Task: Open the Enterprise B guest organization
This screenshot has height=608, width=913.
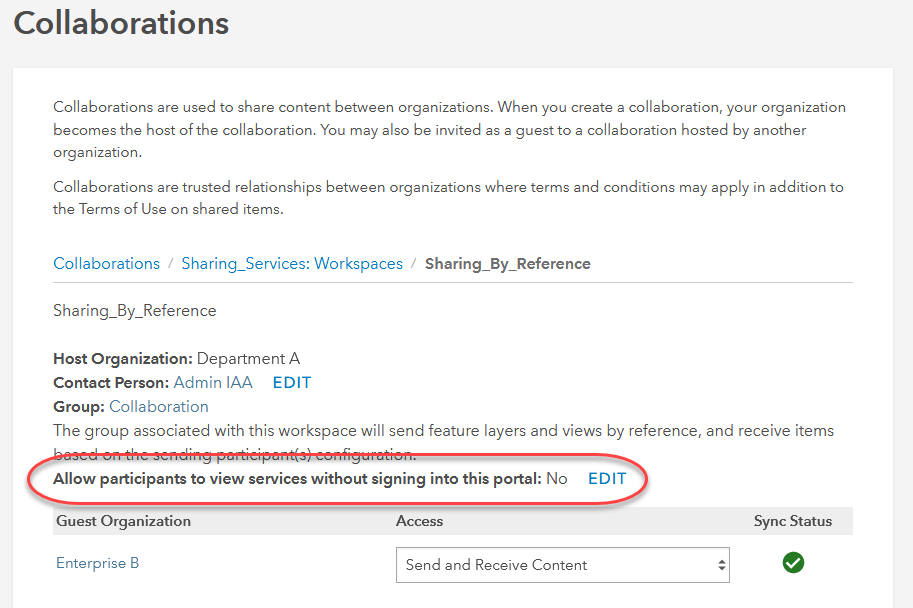Action: coord(98,563)
